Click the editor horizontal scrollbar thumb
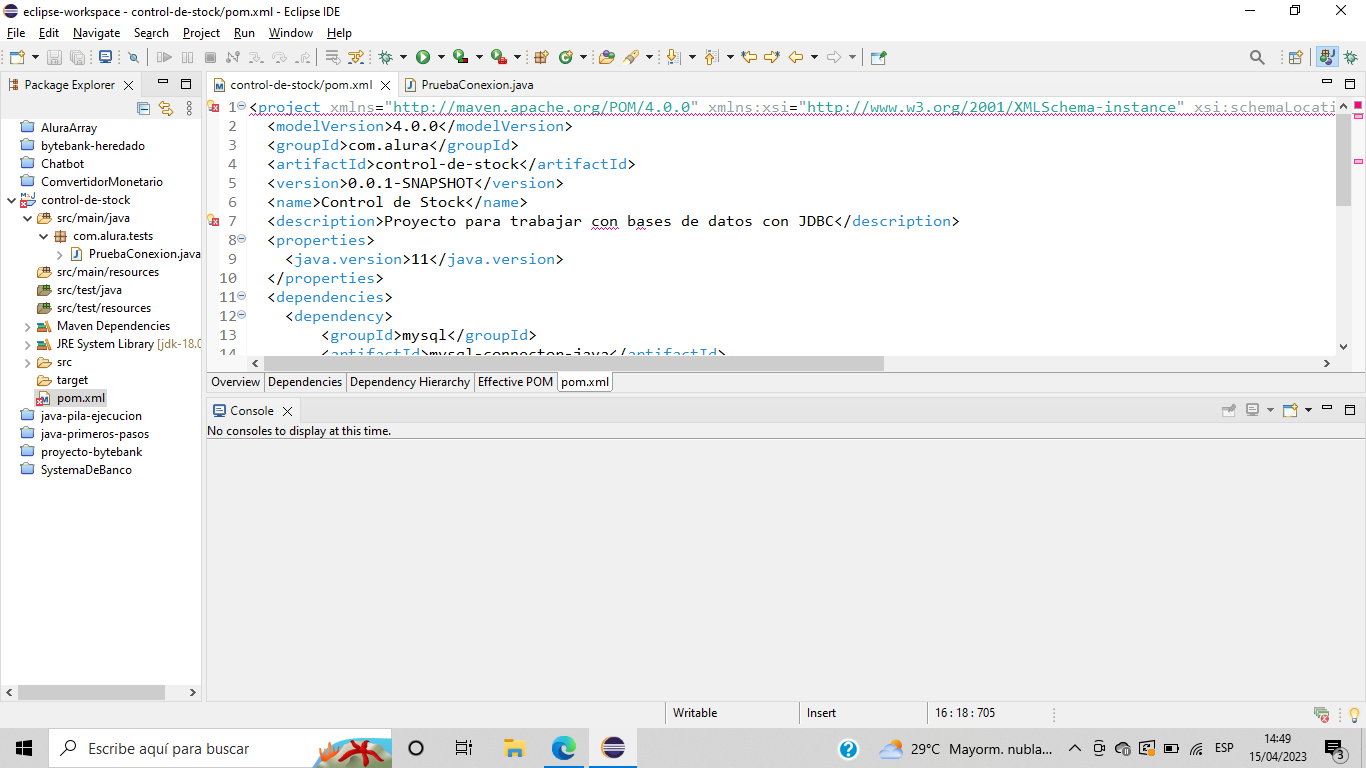The height and width of the screenshot is (768, 1366). (574, 364)
